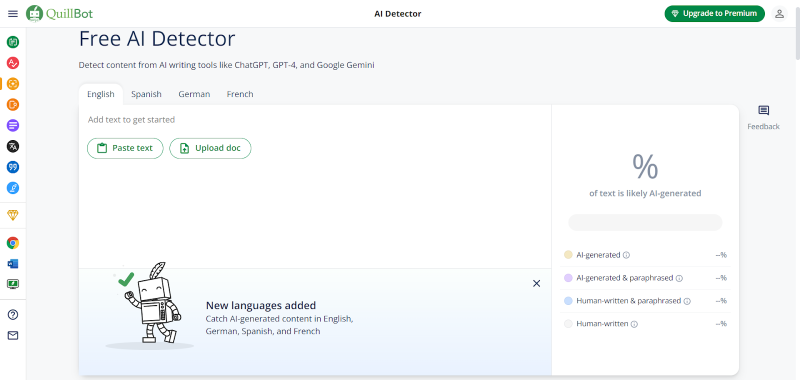Screen dimensions: 800x380
Task: Dismiss the New languages added banner
Action: tap(536, 284)
